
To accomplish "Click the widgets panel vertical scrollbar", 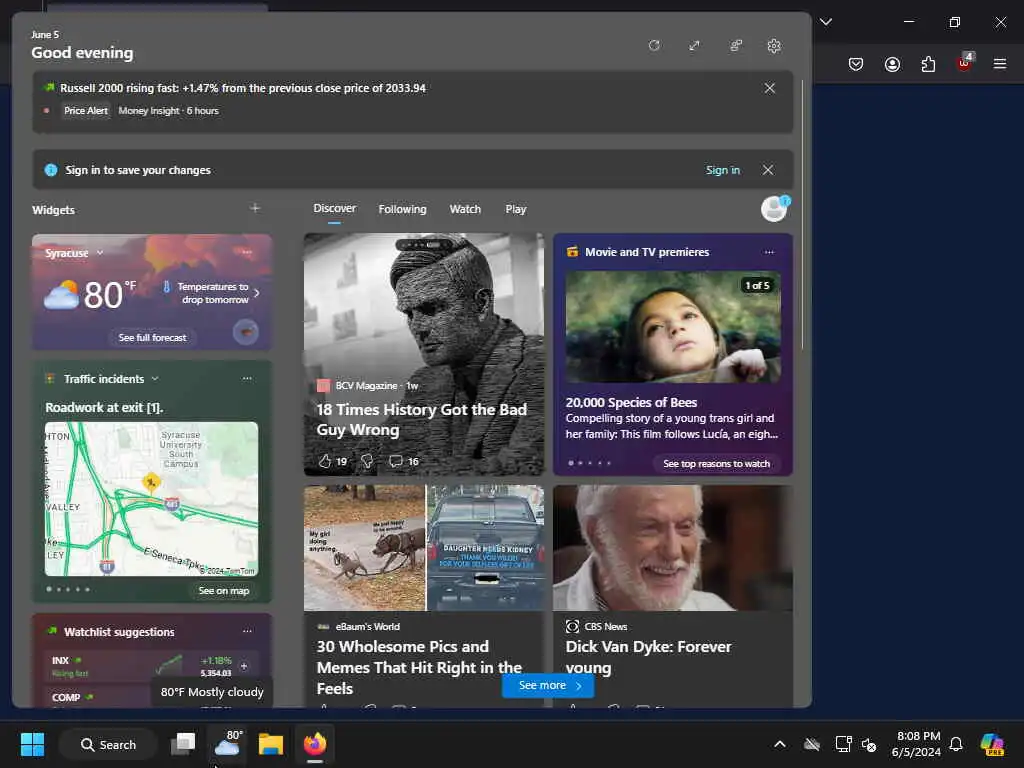I will point(803,216).
